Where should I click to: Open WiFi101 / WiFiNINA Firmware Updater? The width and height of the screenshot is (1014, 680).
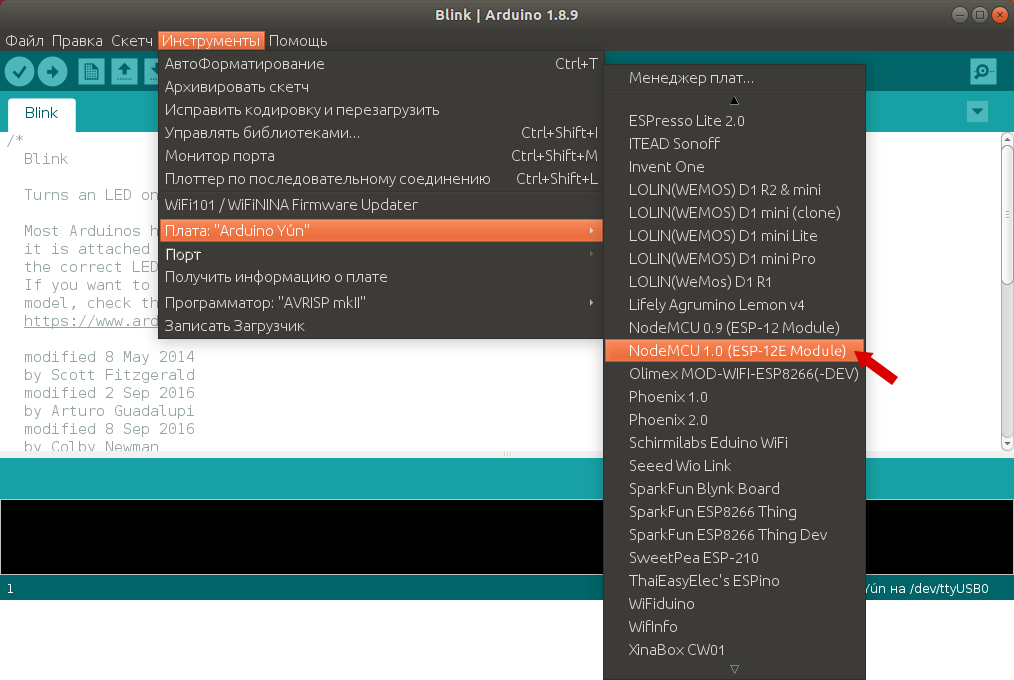[x=380, y=205]
